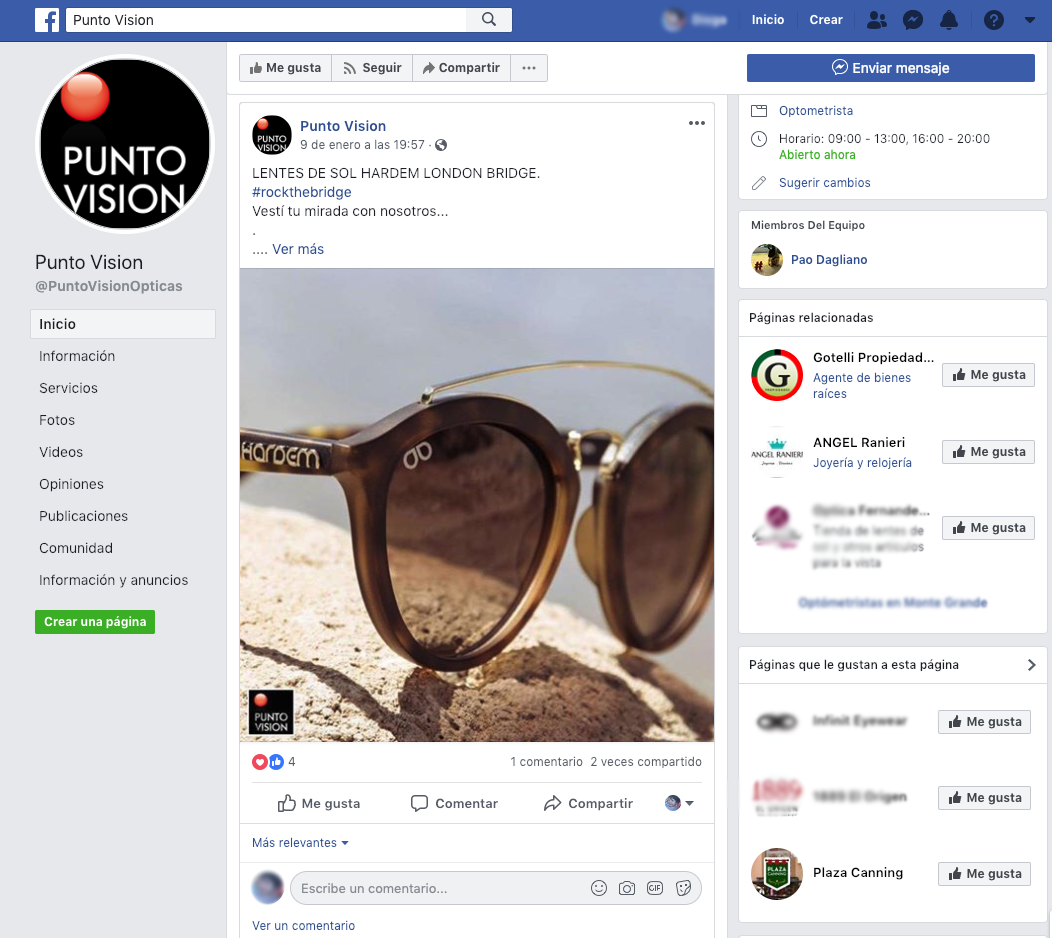Viewport: 1052px width, 938px height.
Task: Open the Videos sidebar tab
Action: (61, 452)
